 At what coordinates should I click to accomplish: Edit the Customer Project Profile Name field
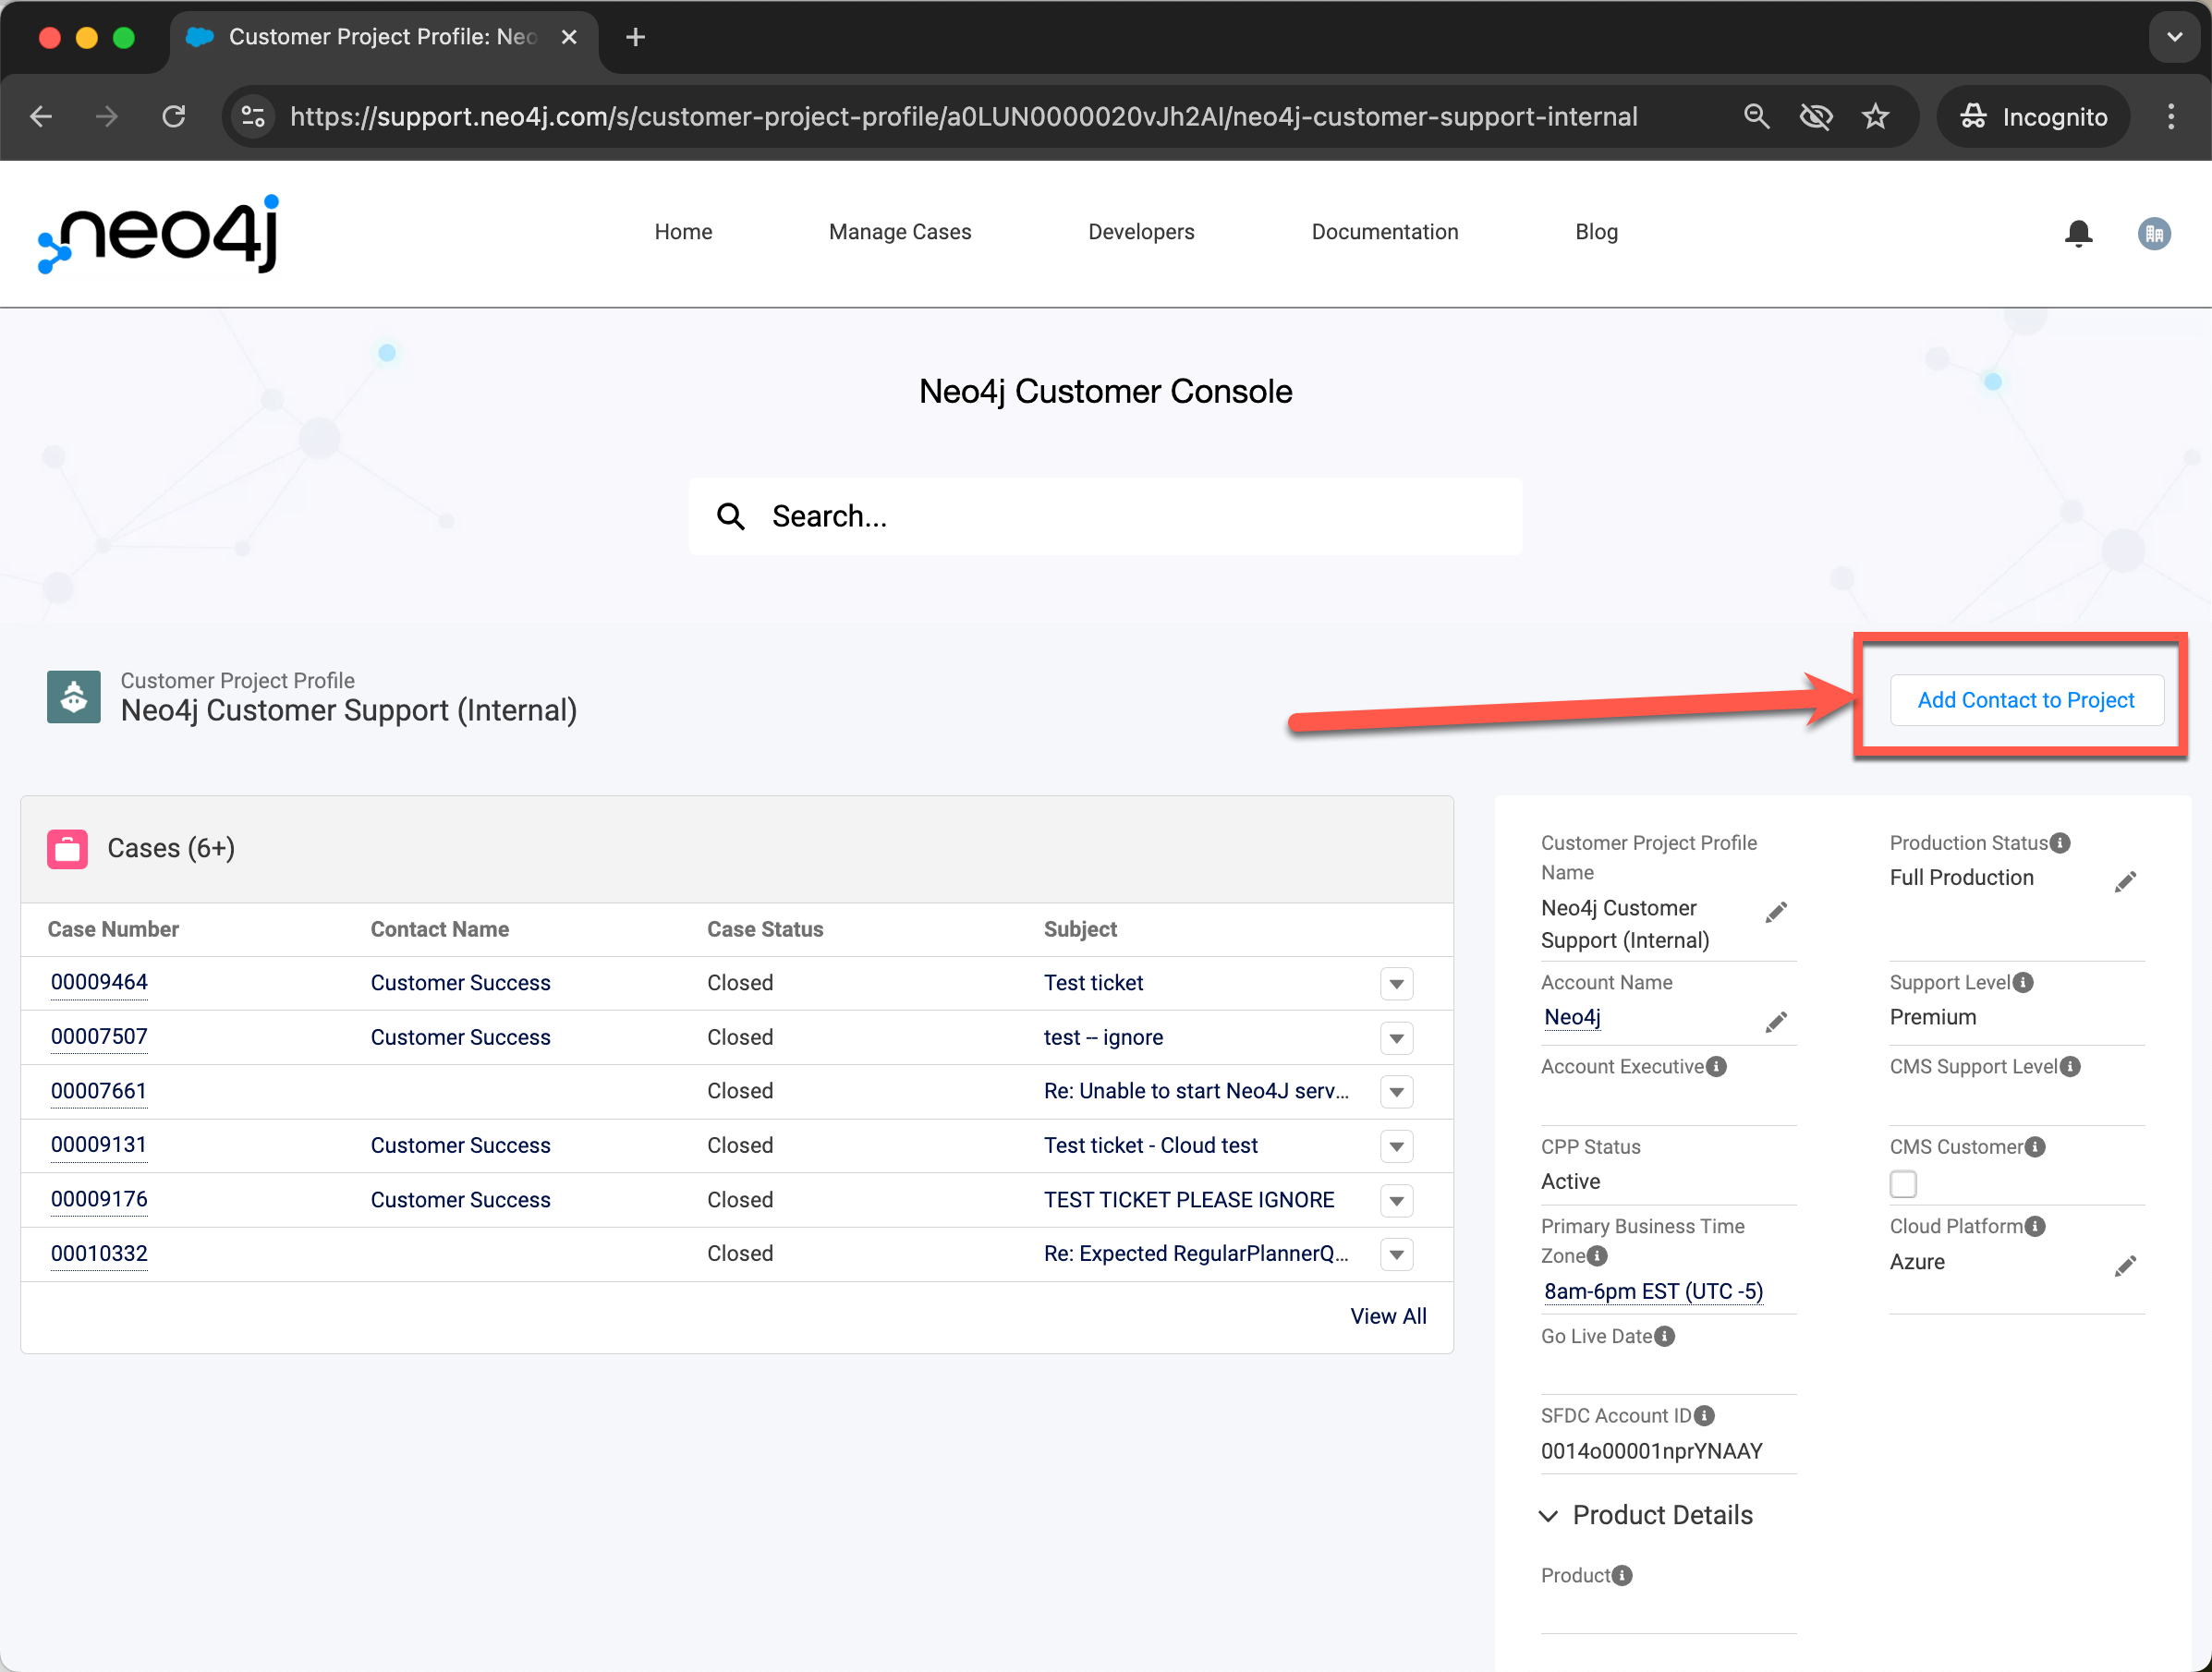1776,912
